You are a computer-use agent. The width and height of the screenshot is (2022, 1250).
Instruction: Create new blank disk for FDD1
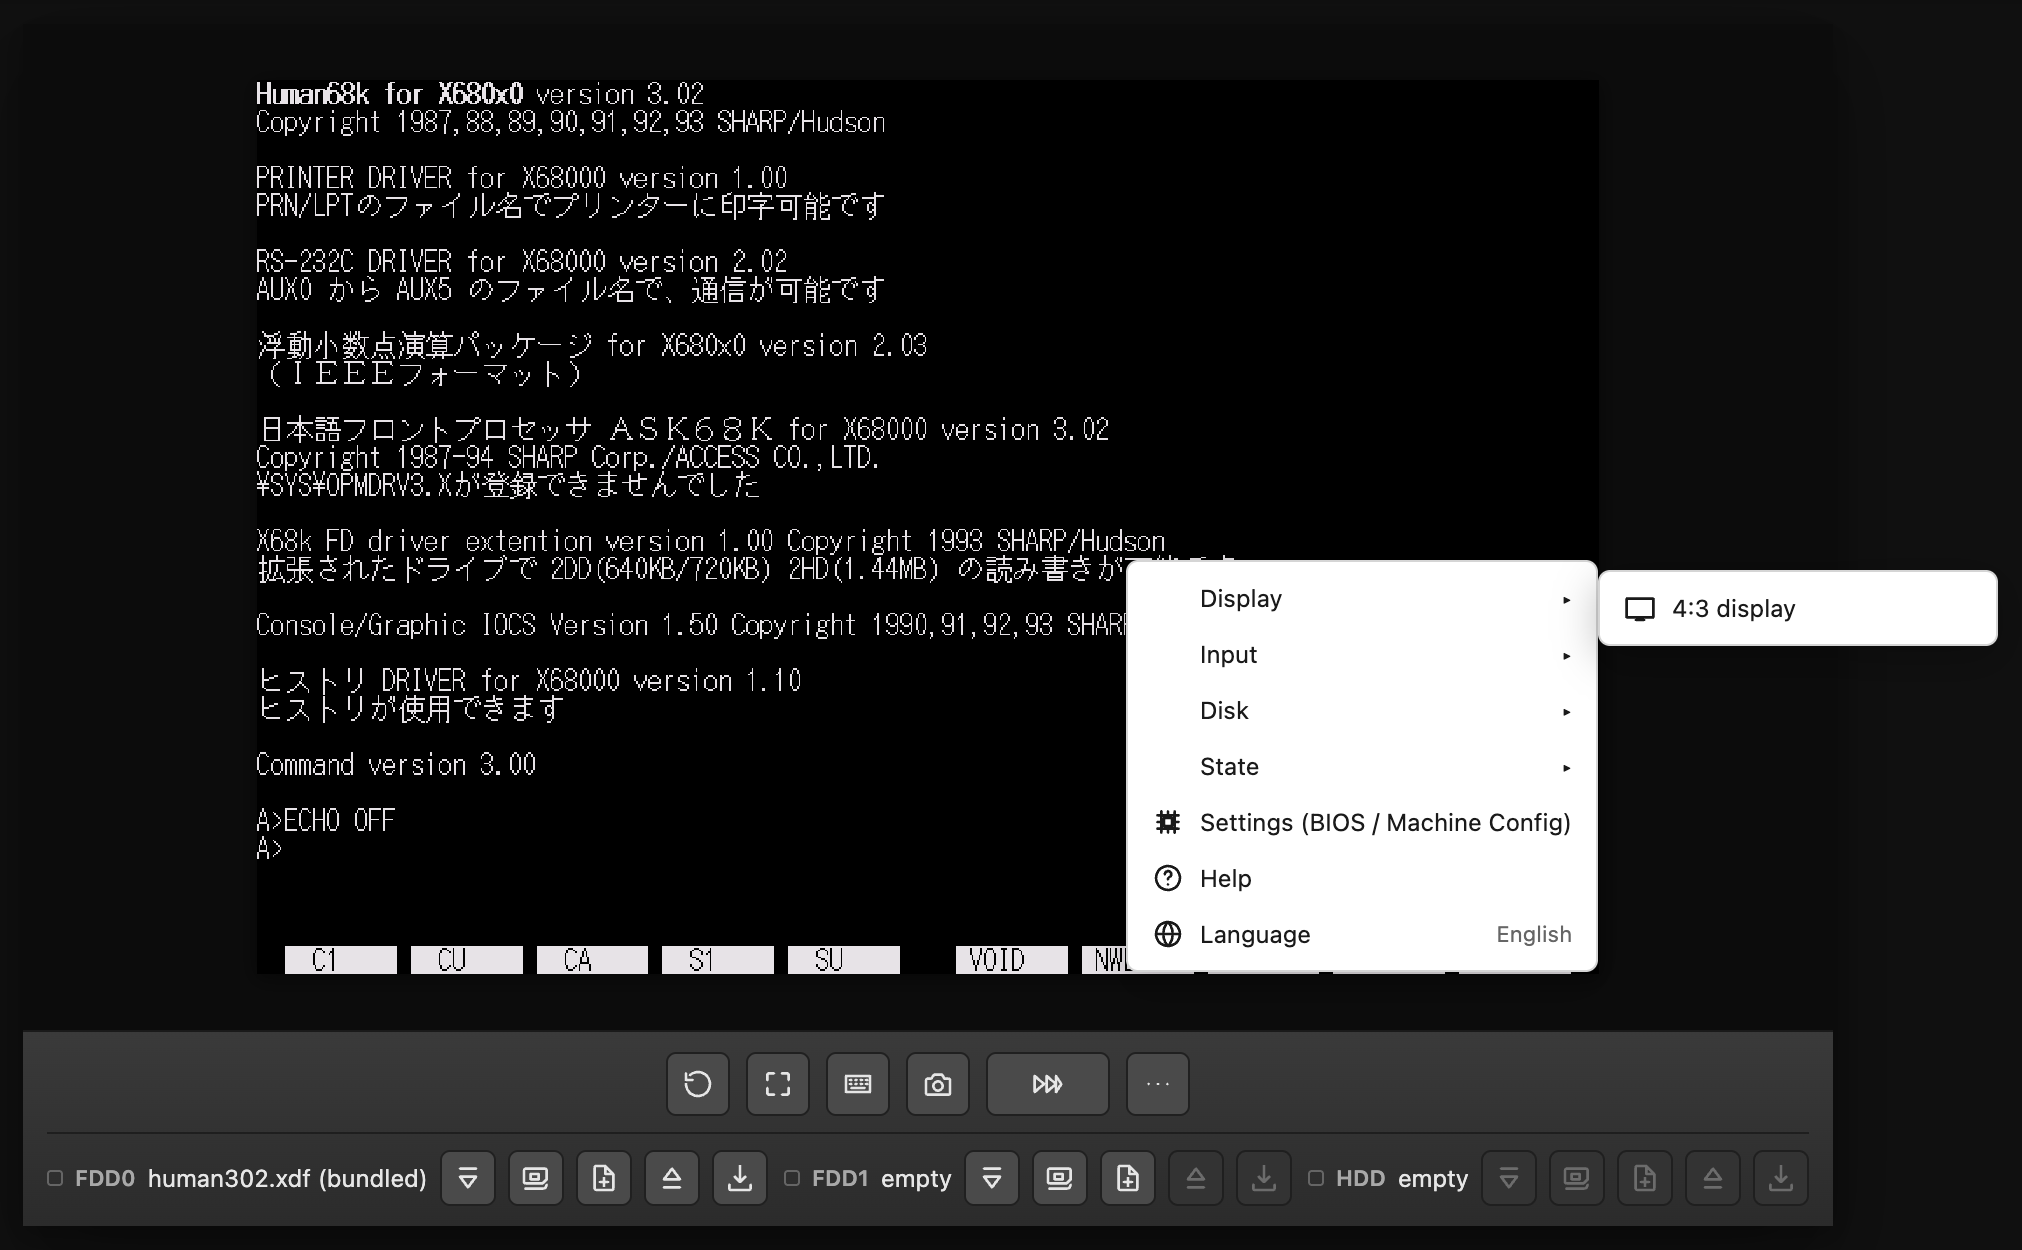coord(1128,1178)
